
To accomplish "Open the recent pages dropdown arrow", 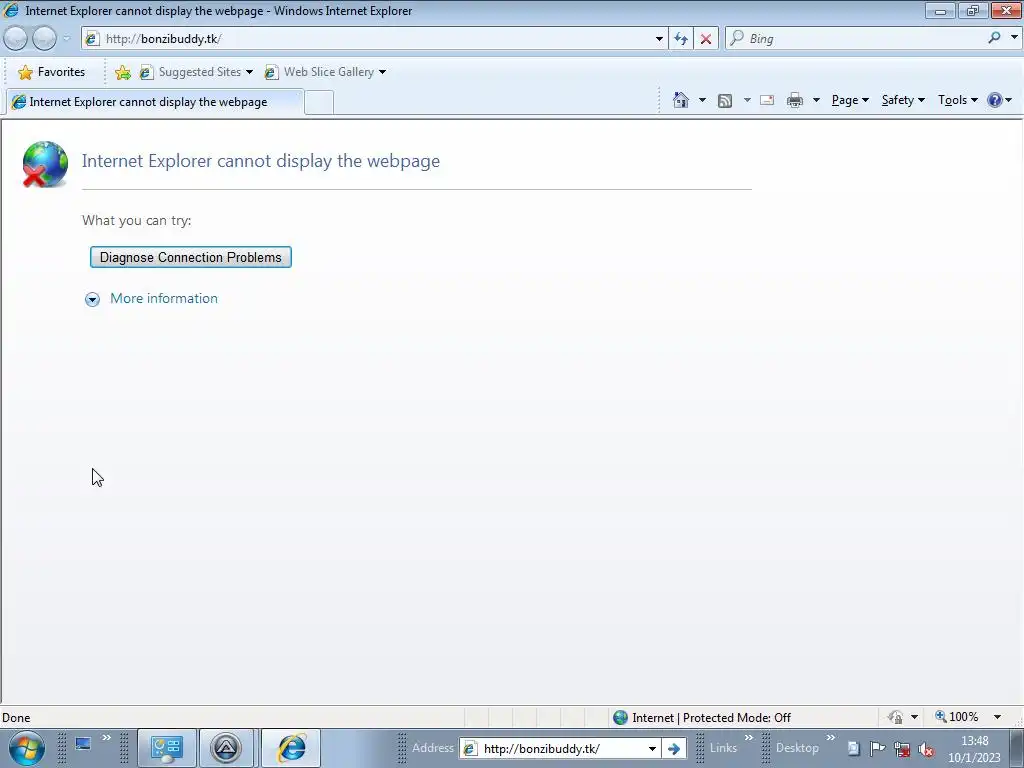I will (66, 39).
